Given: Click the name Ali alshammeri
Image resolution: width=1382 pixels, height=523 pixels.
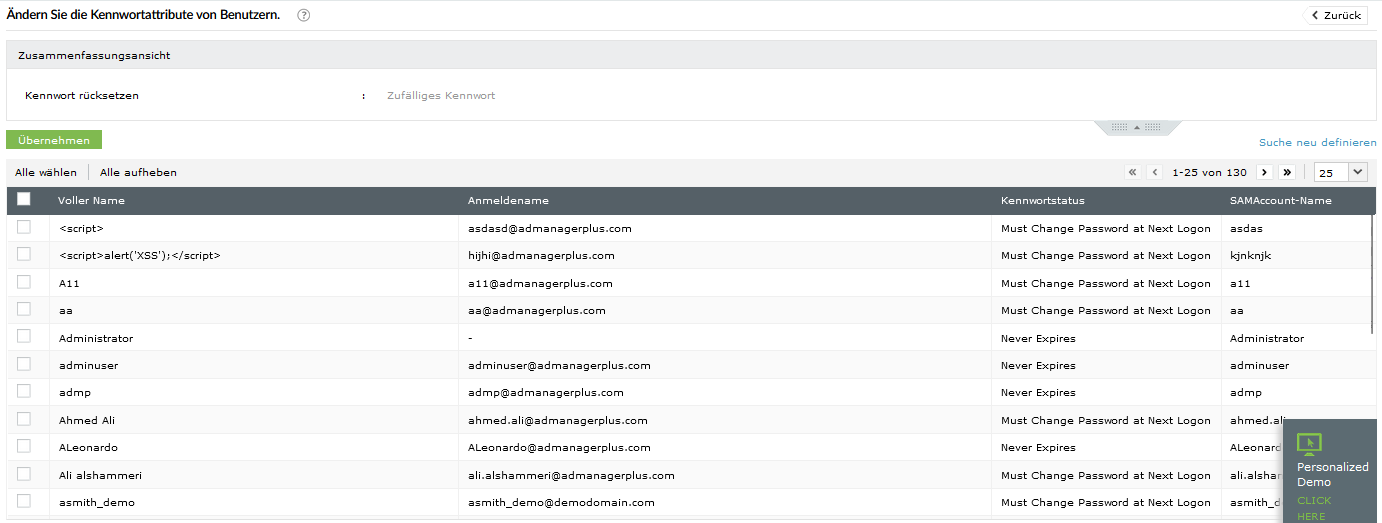Looking at the screenshot, I should [x=100, y=475].
